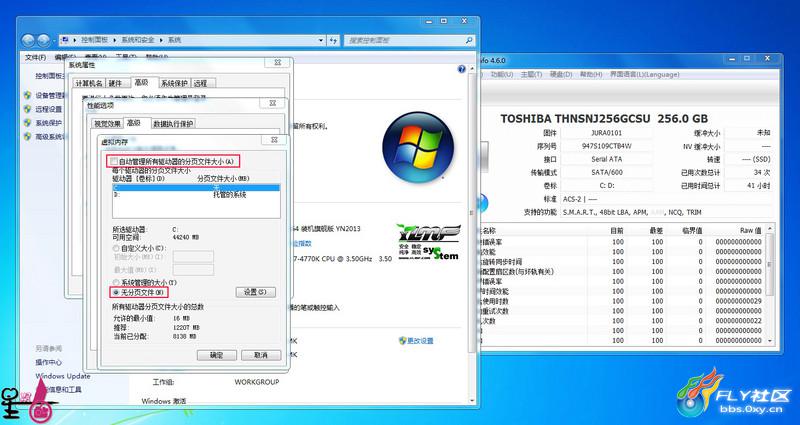800x425 pixels.
Task: Open the Windows Update link
Action: click(63, 376)
